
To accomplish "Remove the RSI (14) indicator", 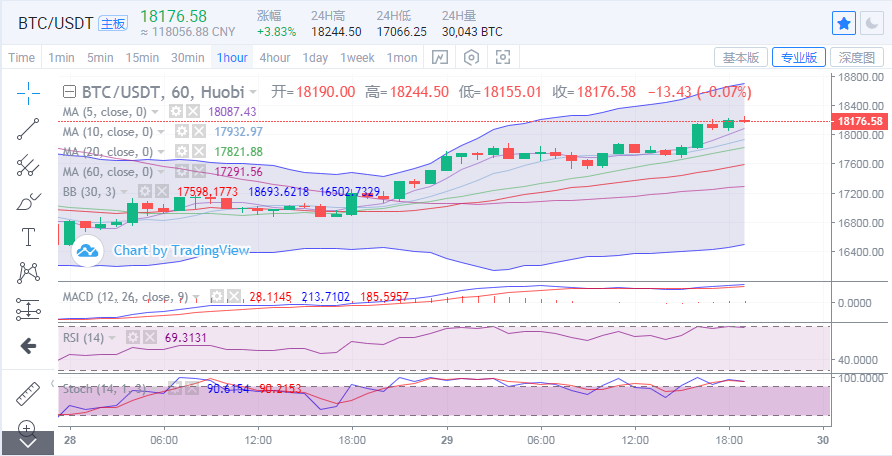I will click(x=150, y=338).
